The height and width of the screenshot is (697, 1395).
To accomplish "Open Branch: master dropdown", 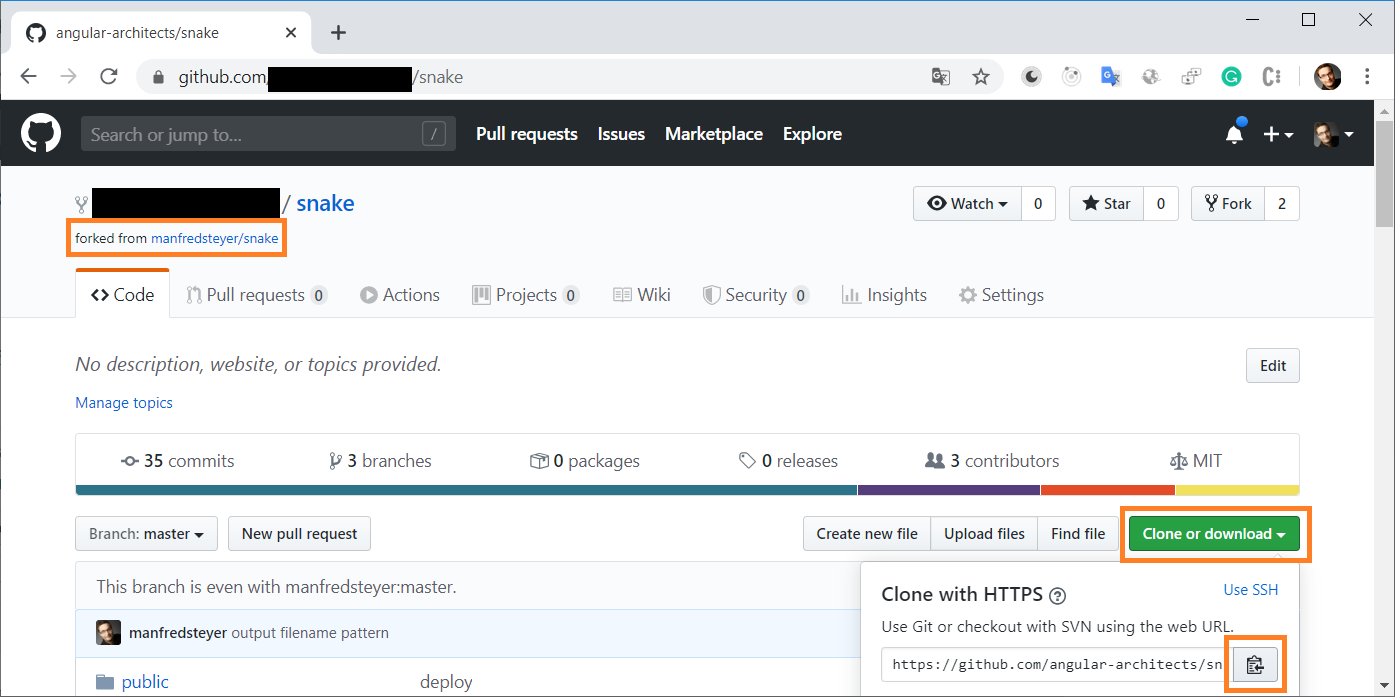I will 146,534.
